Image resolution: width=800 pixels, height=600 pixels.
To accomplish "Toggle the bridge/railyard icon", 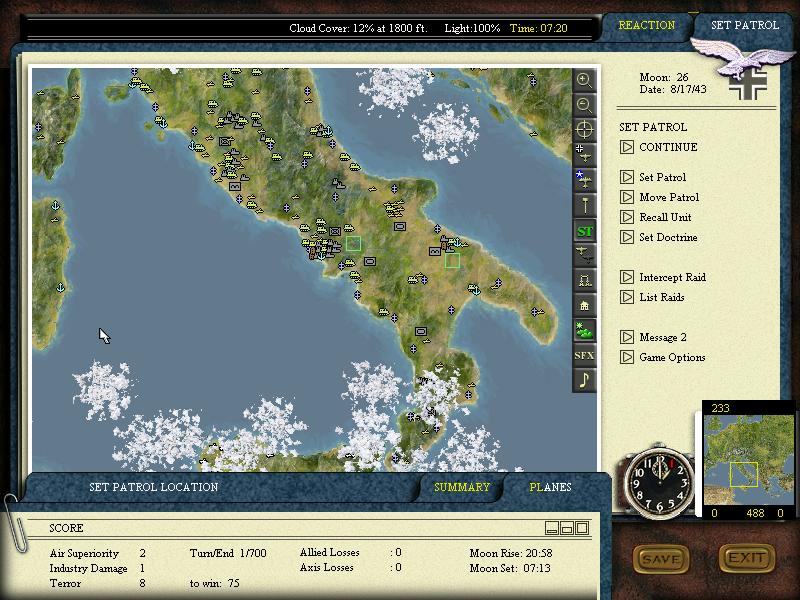I will [584, 280].
